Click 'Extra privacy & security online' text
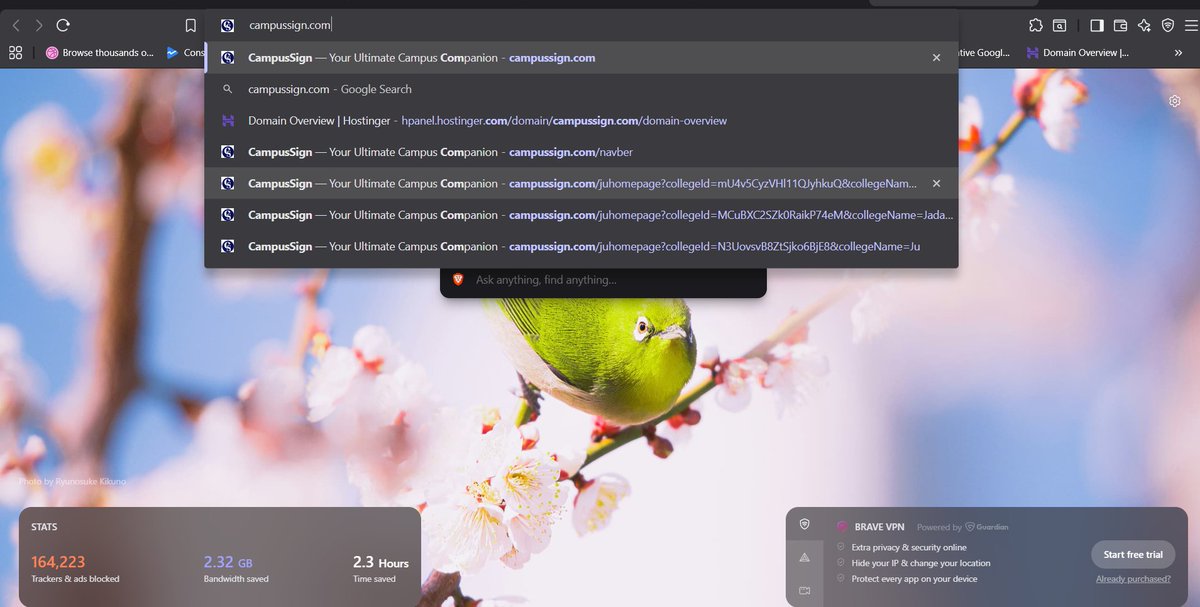 (x=909, y=547)
